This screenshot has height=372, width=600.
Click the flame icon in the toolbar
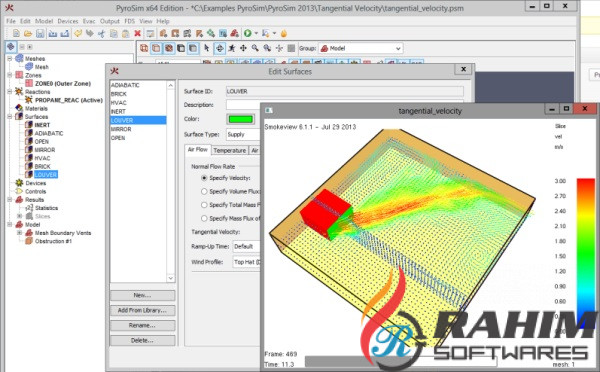(284, 34)
